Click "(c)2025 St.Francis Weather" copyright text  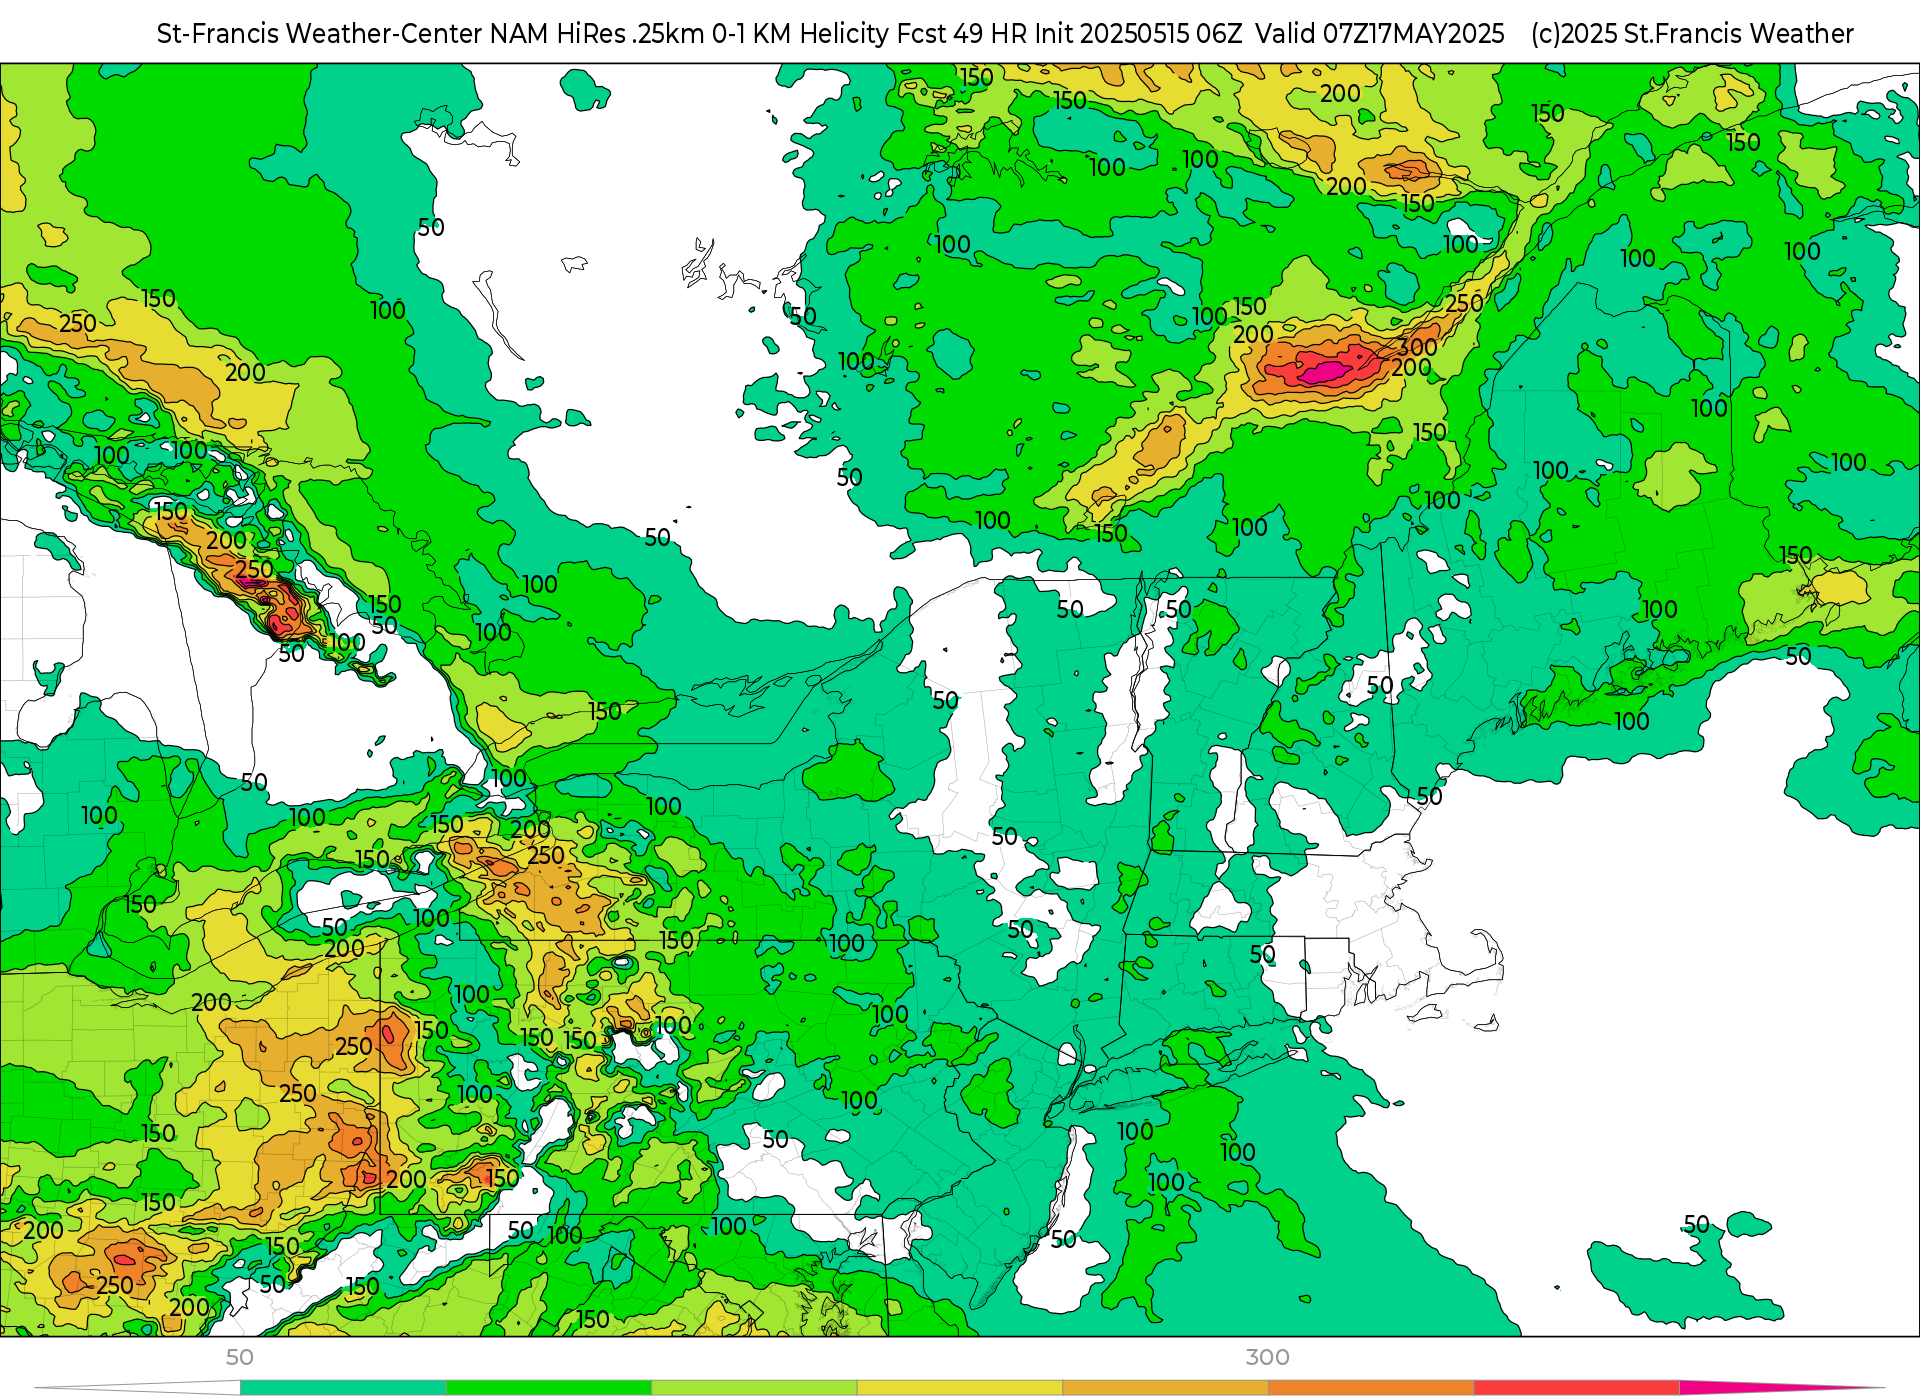[x=1692, y=34]
